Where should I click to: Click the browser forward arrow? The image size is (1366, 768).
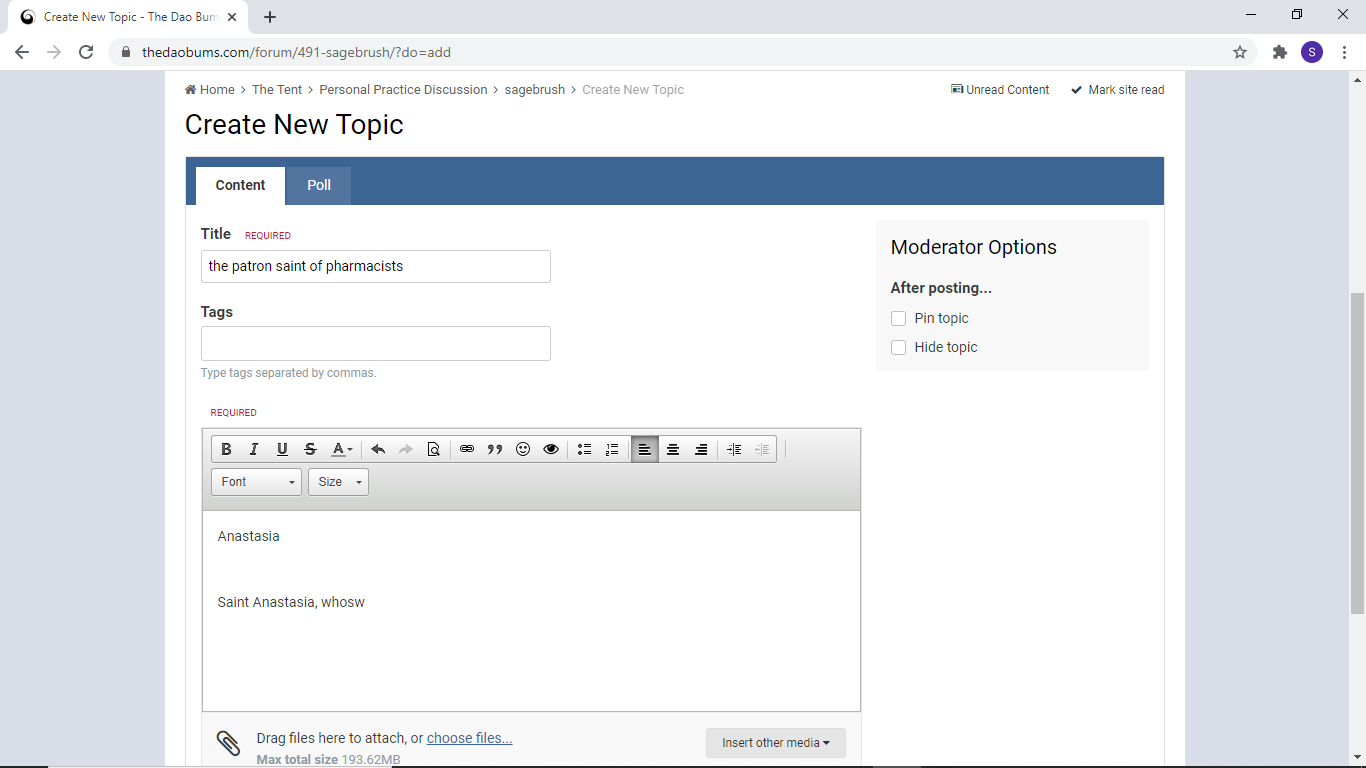[54, 52]
